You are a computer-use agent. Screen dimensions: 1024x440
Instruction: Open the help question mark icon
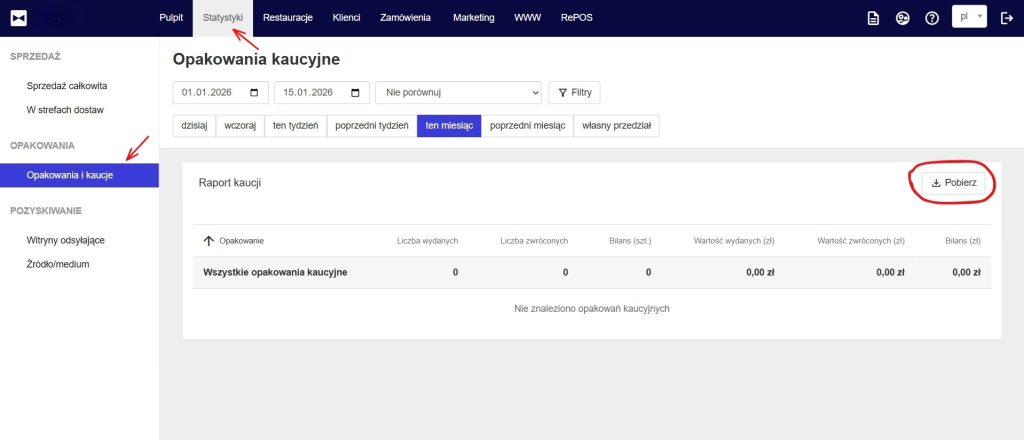pyautogui.click(x=931, y=18)
